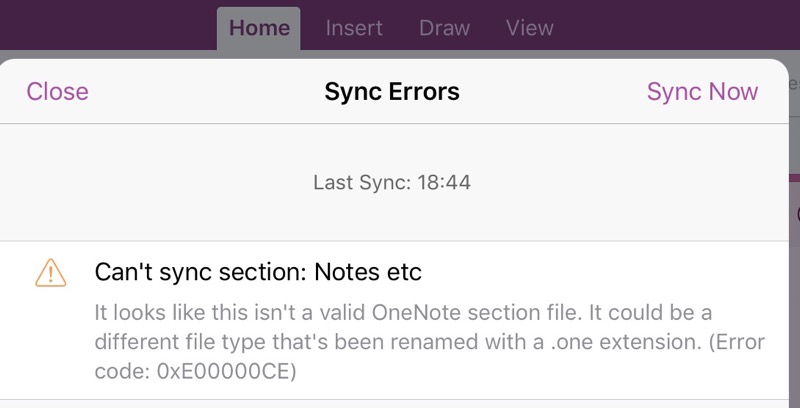Click the blank space between Close and Sync Errors
This screenshot has width=800, height=408.
(207, 92)
